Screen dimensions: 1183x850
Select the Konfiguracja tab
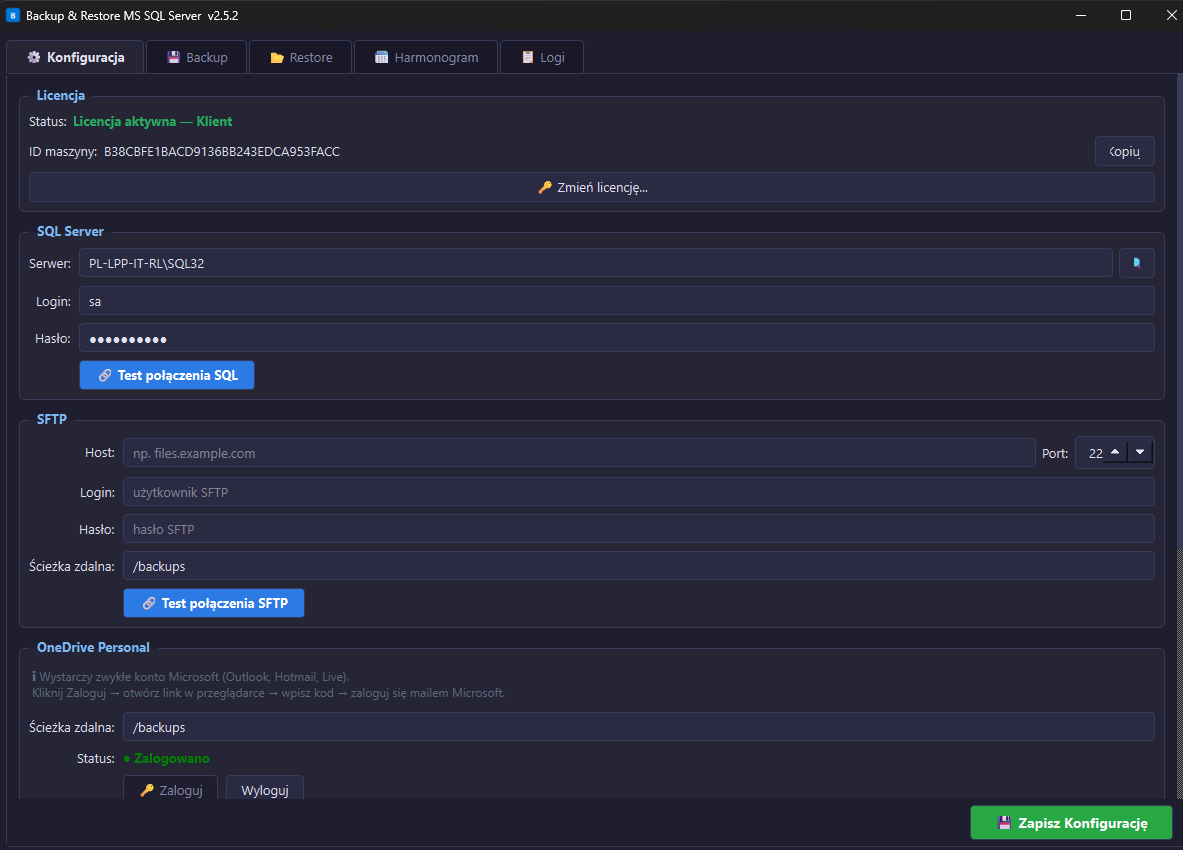[75, 57]
